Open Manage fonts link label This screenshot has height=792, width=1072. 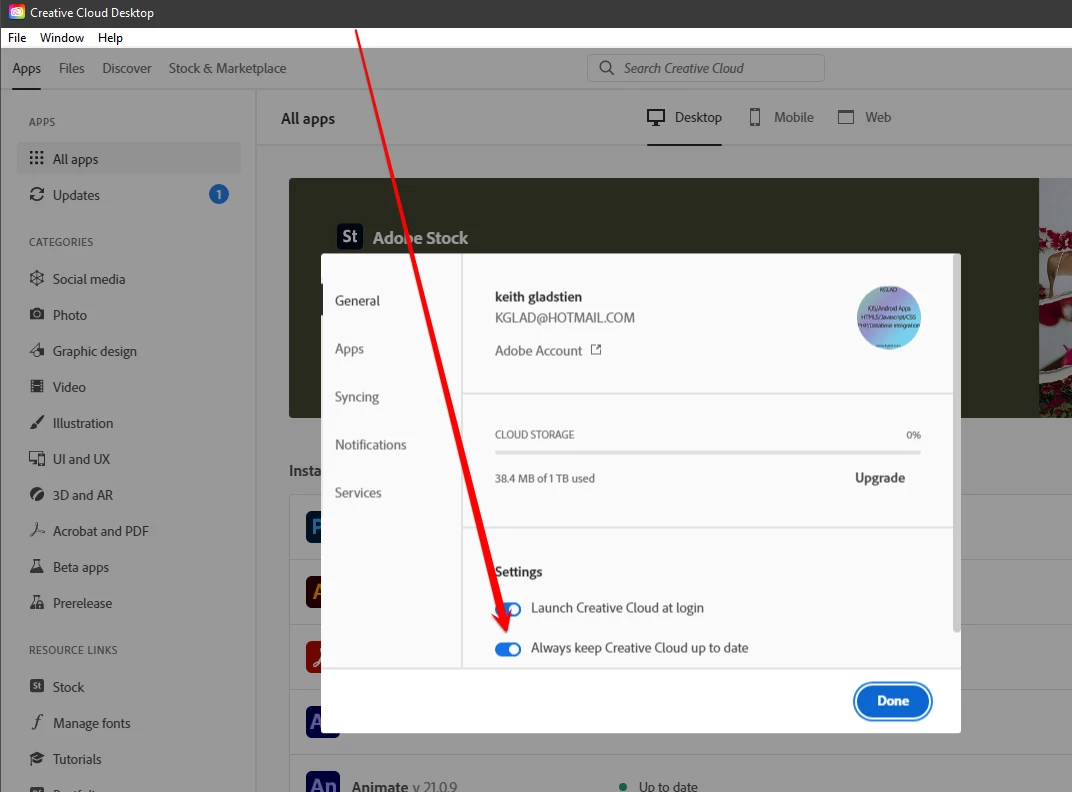92,723
